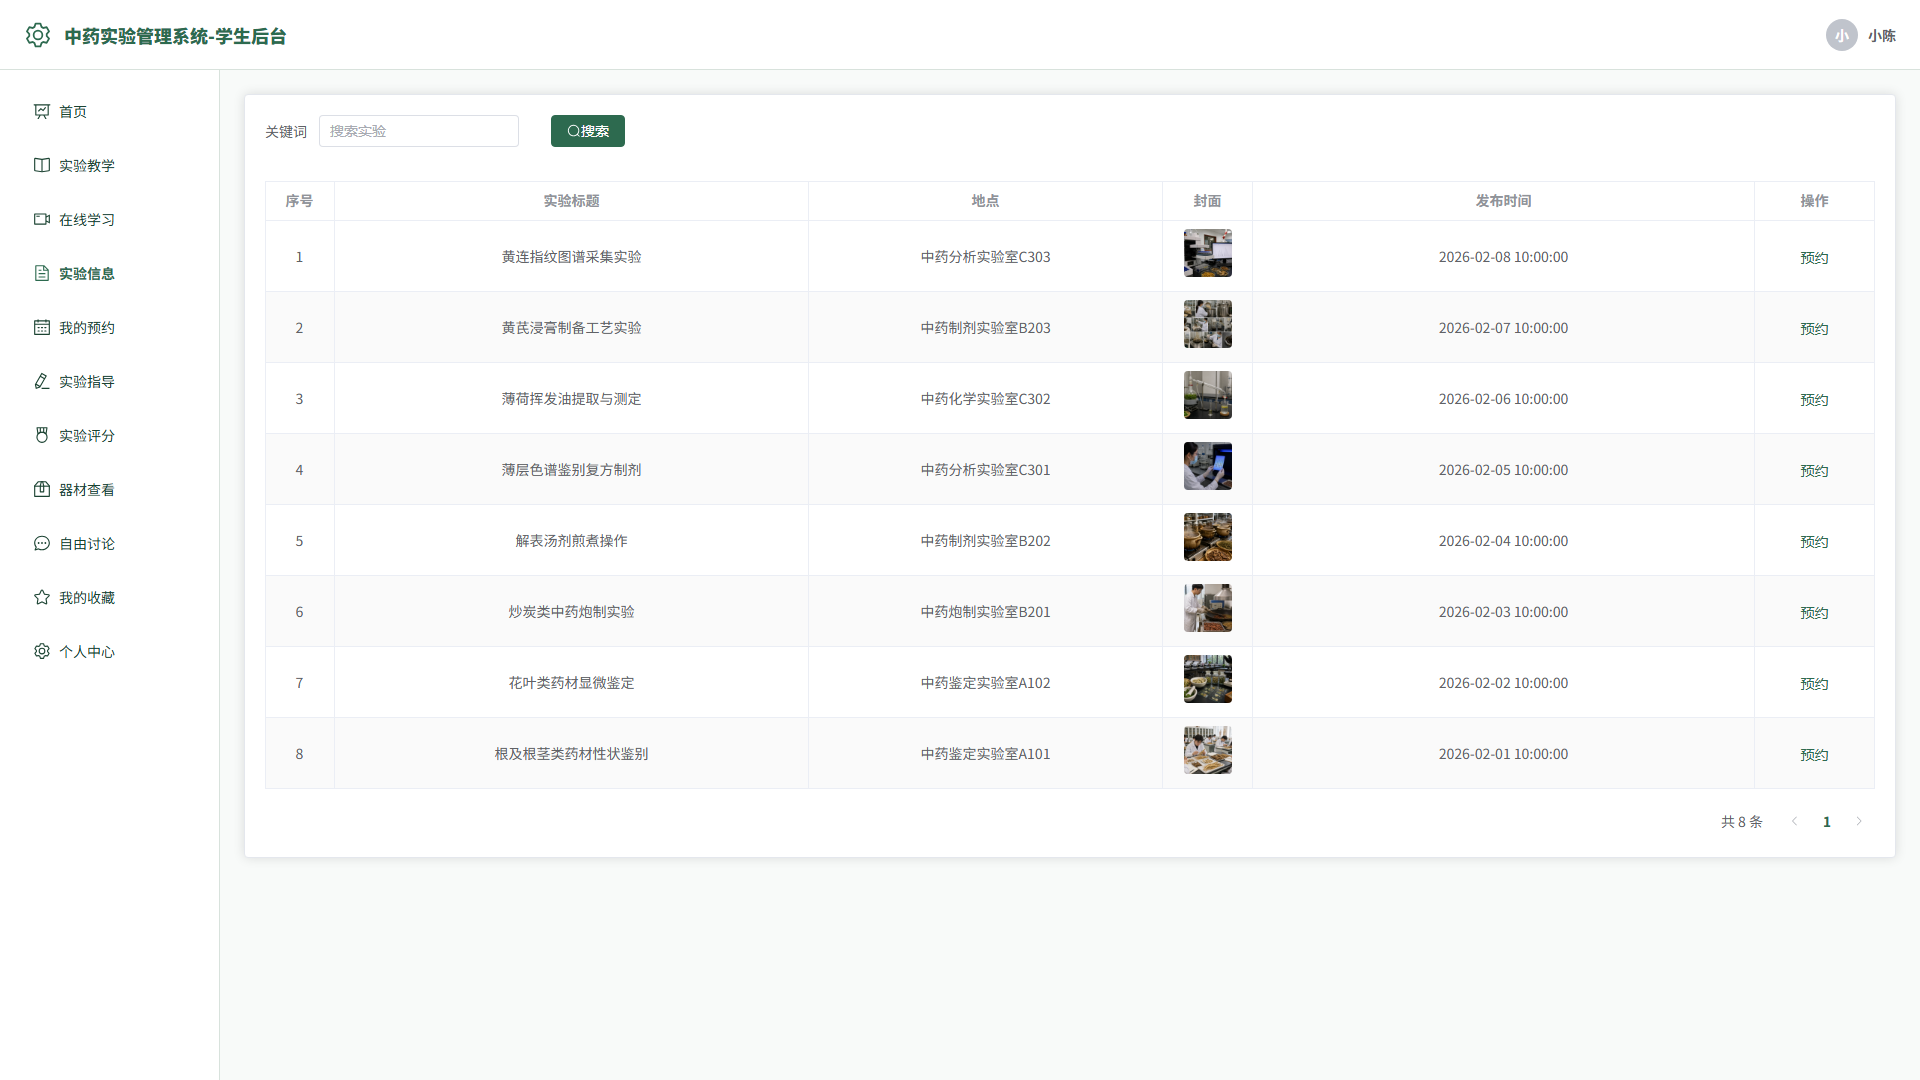Click the green 搜索 button
The image size is (1920, 1080).
point(588,131)
